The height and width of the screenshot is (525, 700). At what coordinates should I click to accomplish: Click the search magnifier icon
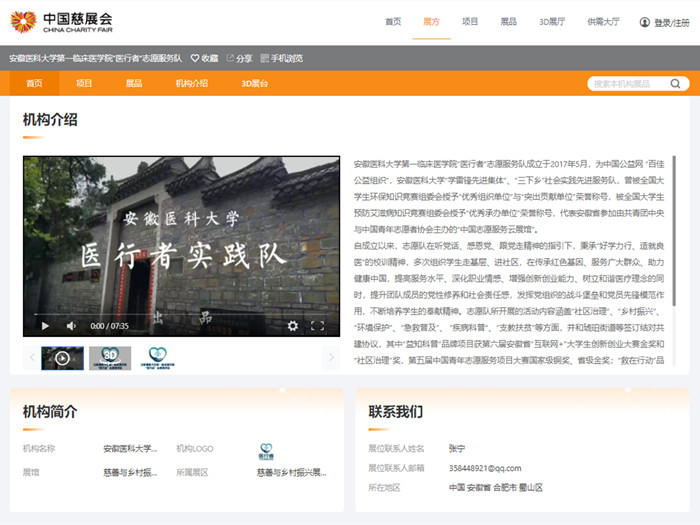(677, 84)
